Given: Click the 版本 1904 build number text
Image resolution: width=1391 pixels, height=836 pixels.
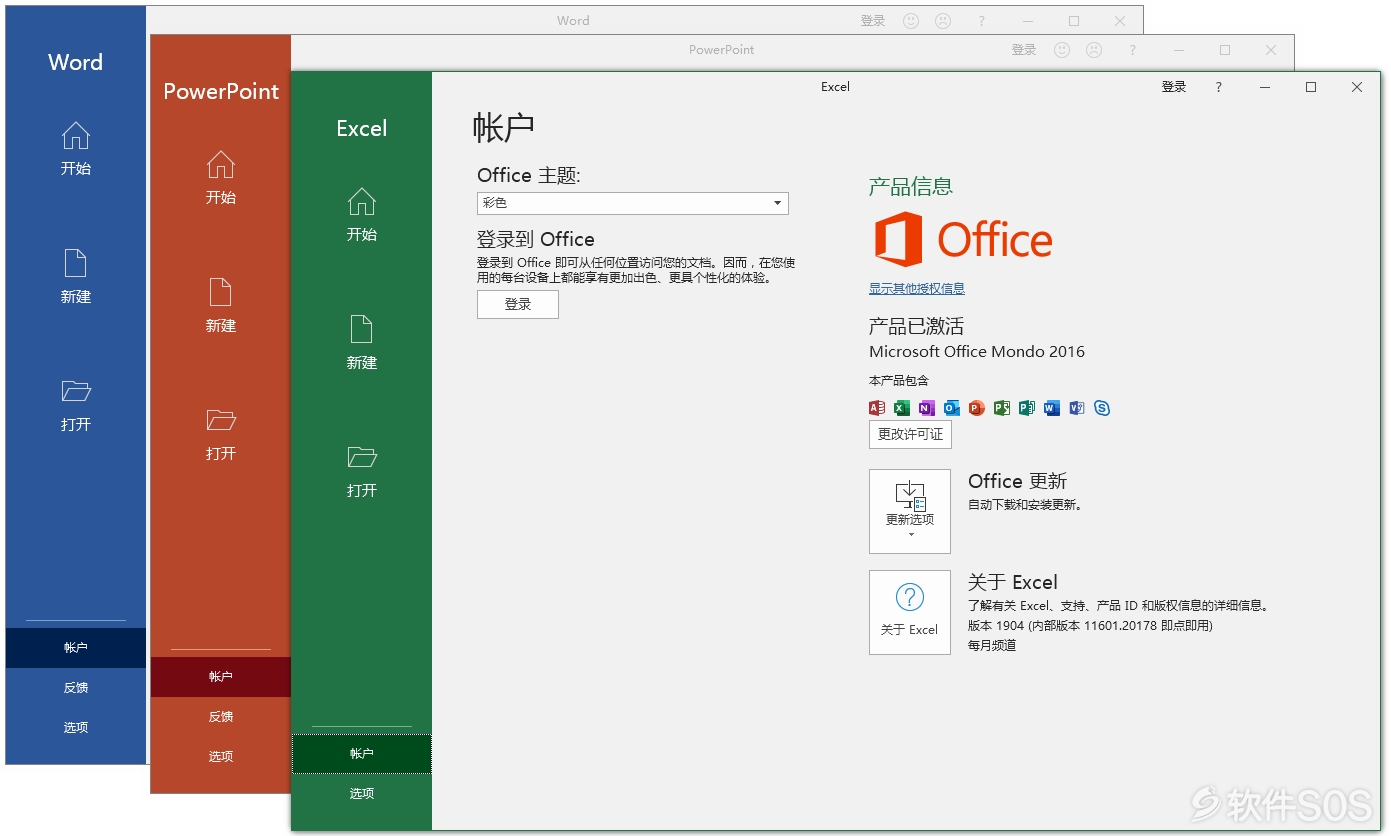Looking at the screenshot, I should [1090, 626].
